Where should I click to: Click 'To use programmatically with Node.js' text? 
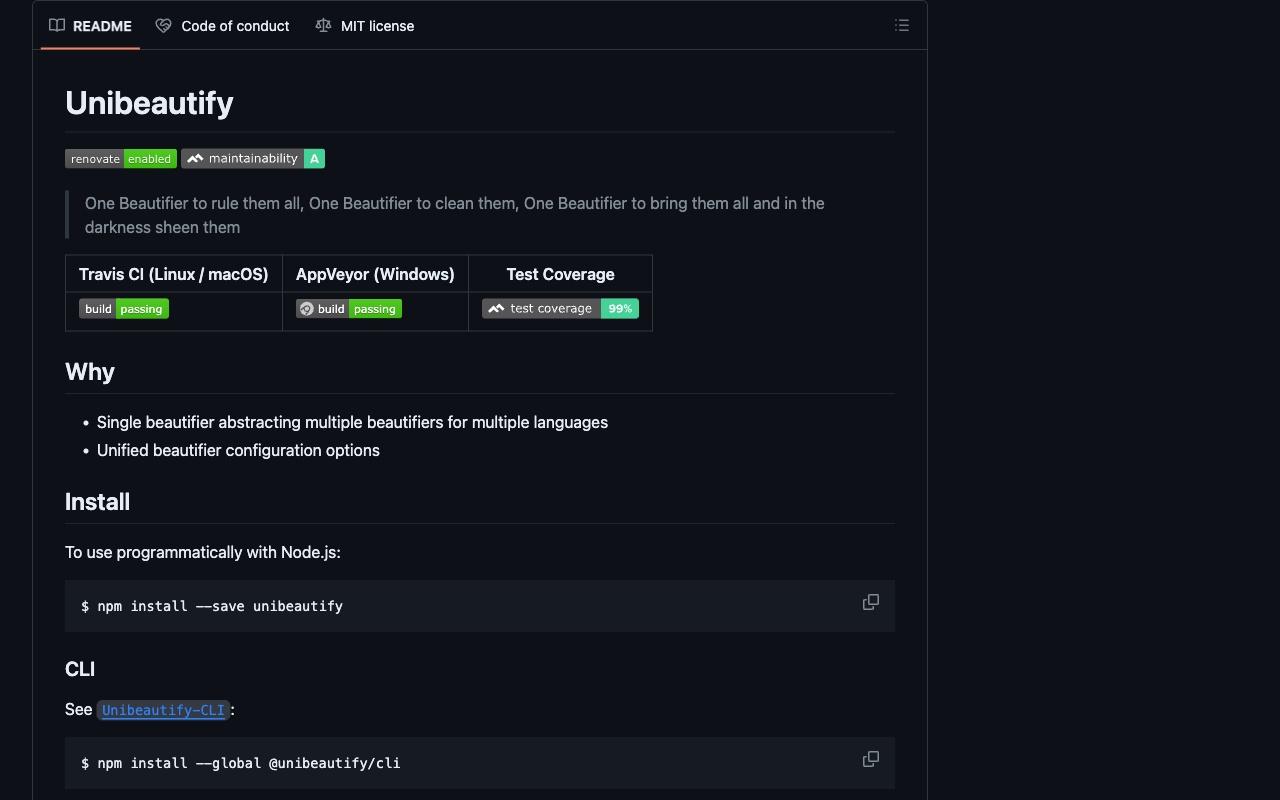pyautogui.click(x=203, y=552)
